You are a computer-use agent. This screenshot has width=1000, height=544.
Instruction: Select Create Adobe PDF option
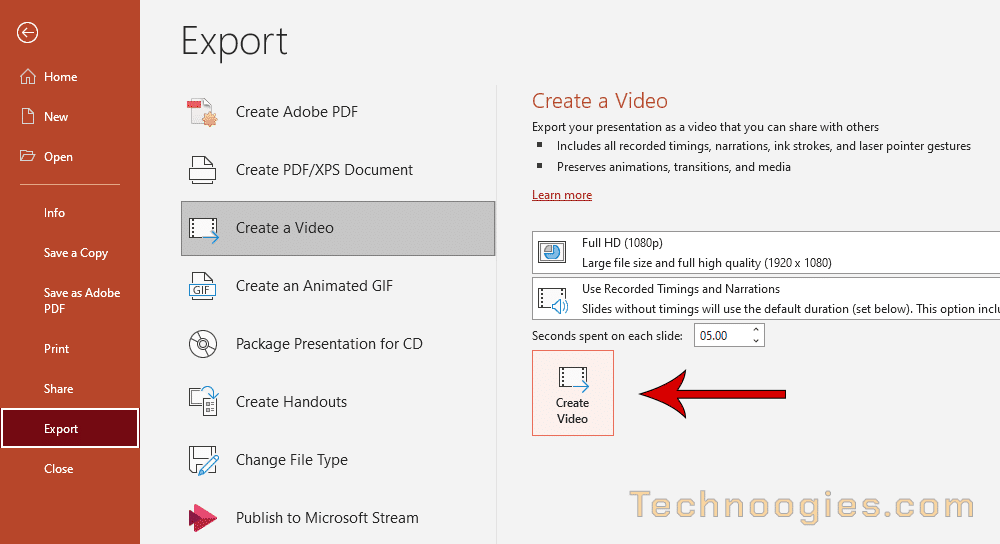tap(338, 112)
